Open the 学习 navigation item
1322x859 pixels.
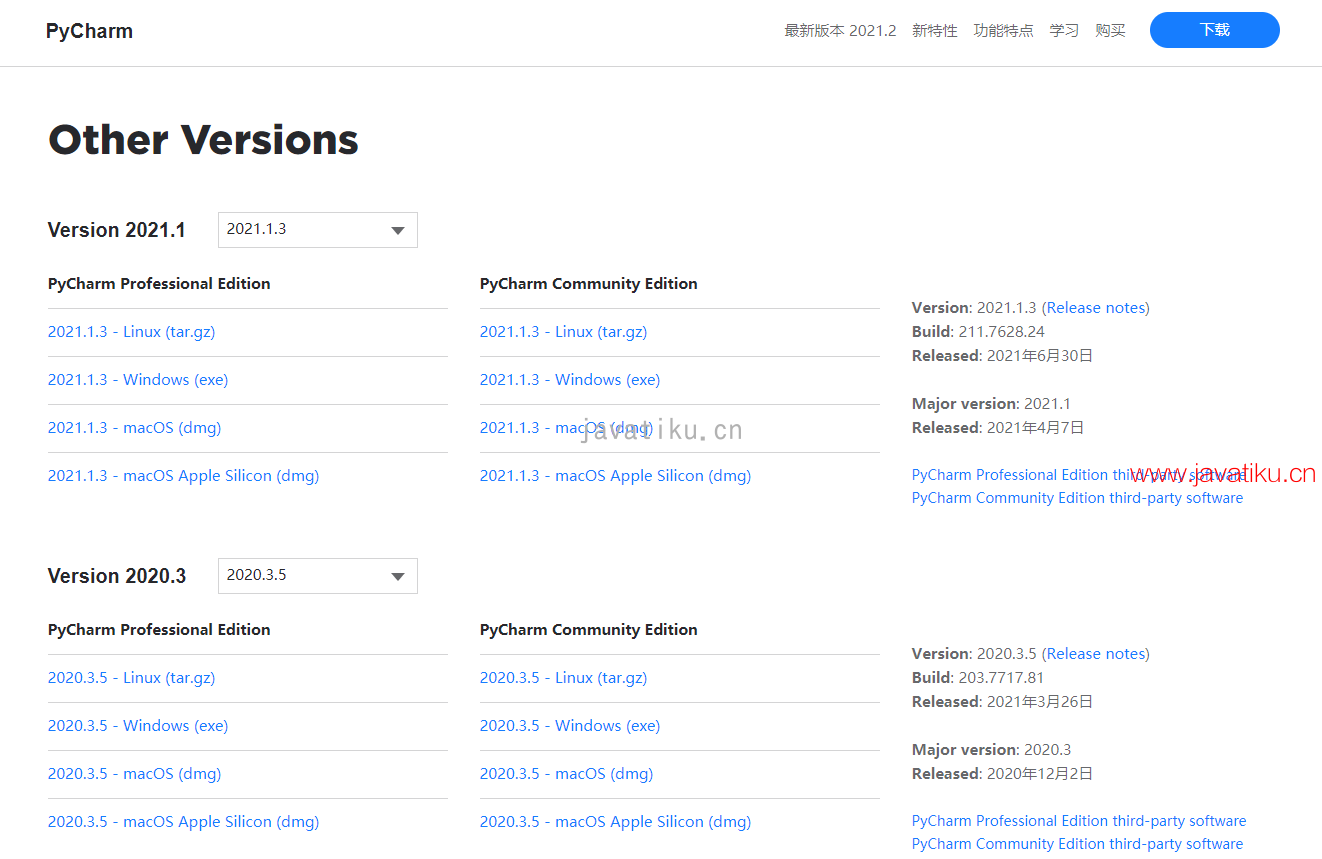coord(1064,31)
